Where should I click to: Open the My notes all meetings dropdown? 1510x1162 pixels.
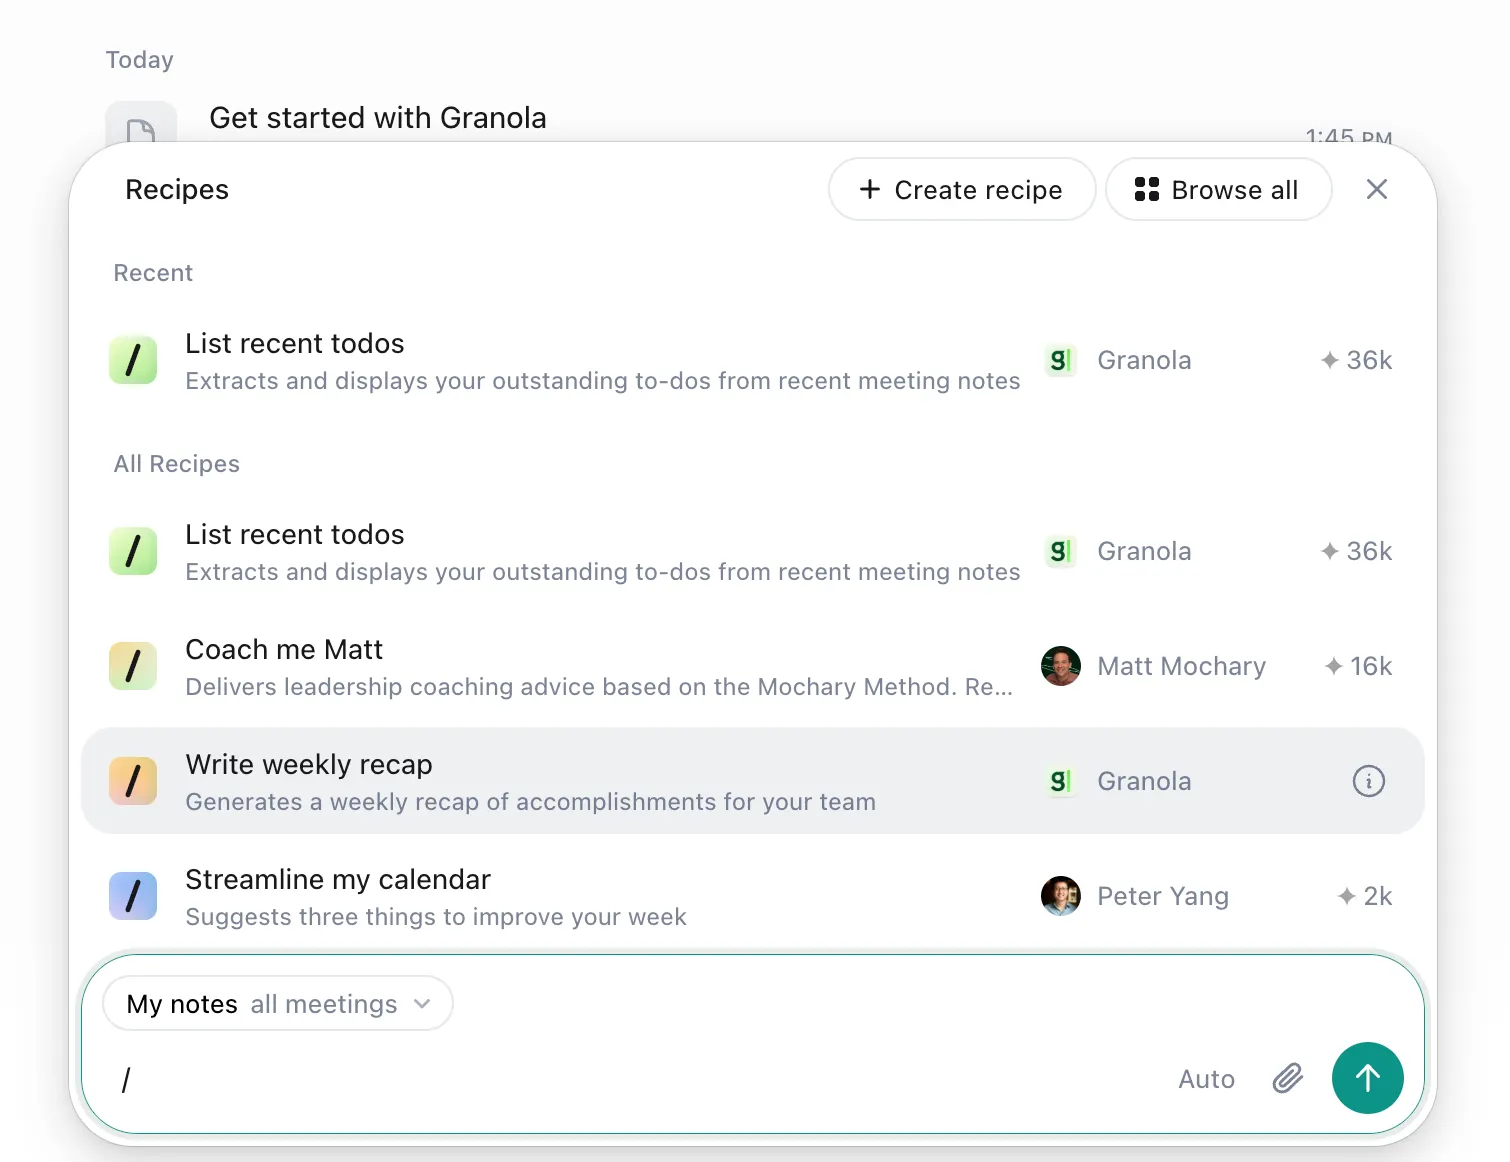pos(278,1003)
